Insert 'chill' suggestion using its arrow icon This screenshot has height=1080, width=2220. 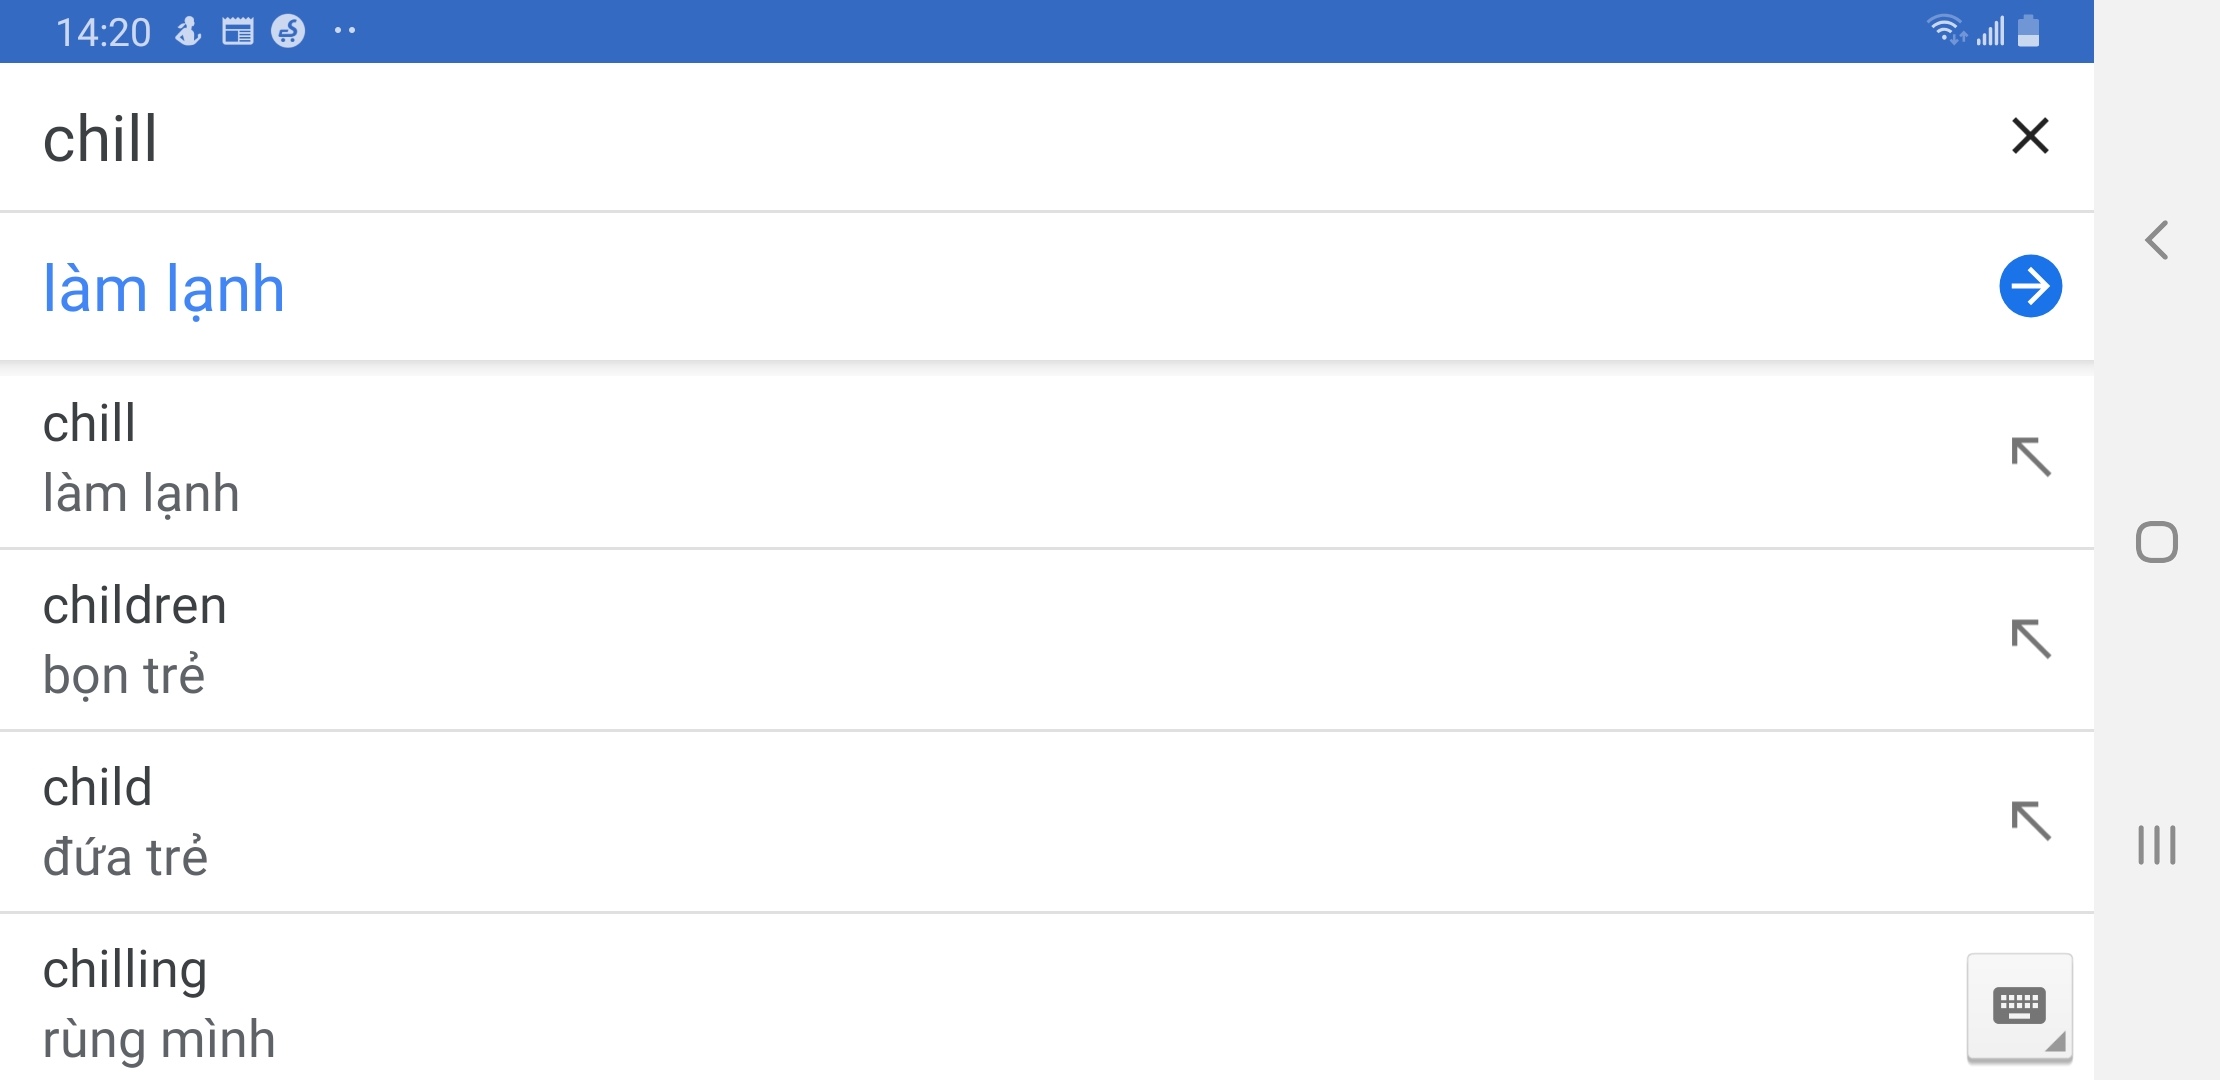point(2030,457)
